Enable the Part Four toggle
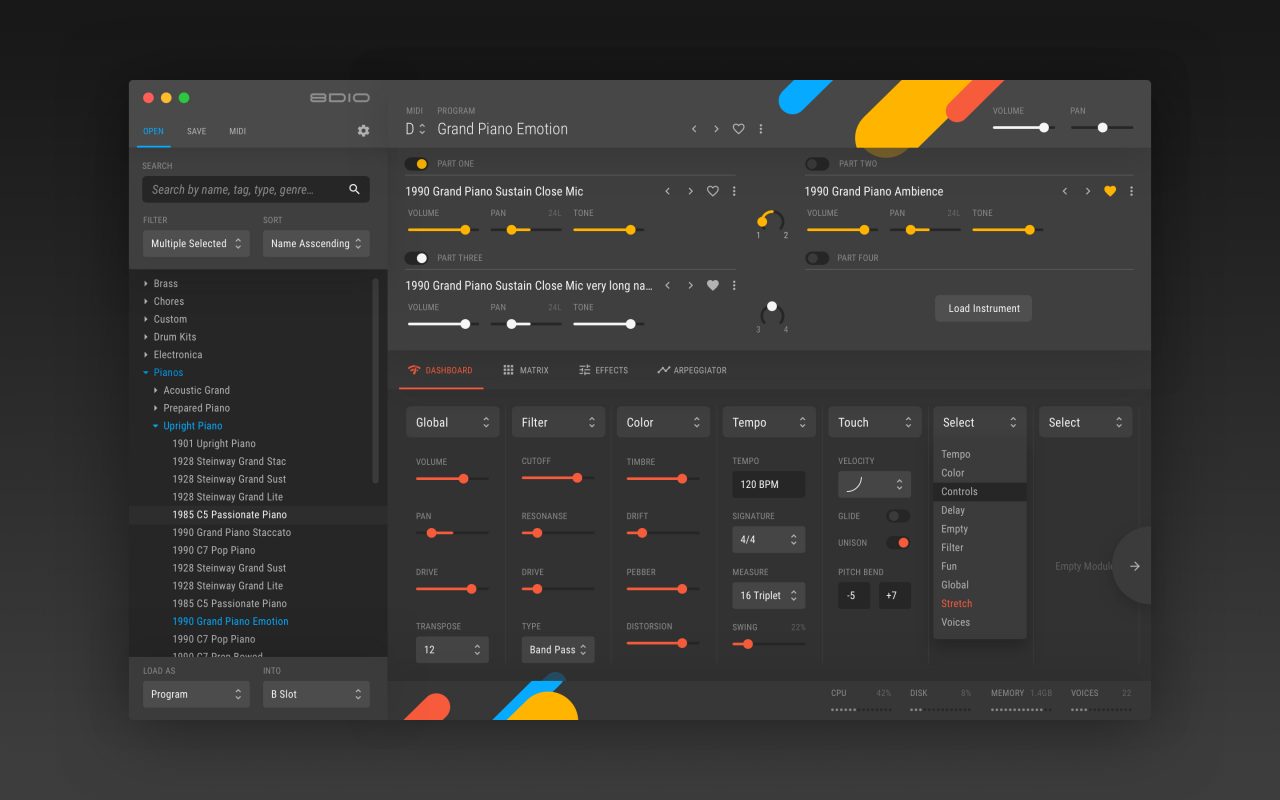This screenshot has width=1280, height=800. (817, 258)
